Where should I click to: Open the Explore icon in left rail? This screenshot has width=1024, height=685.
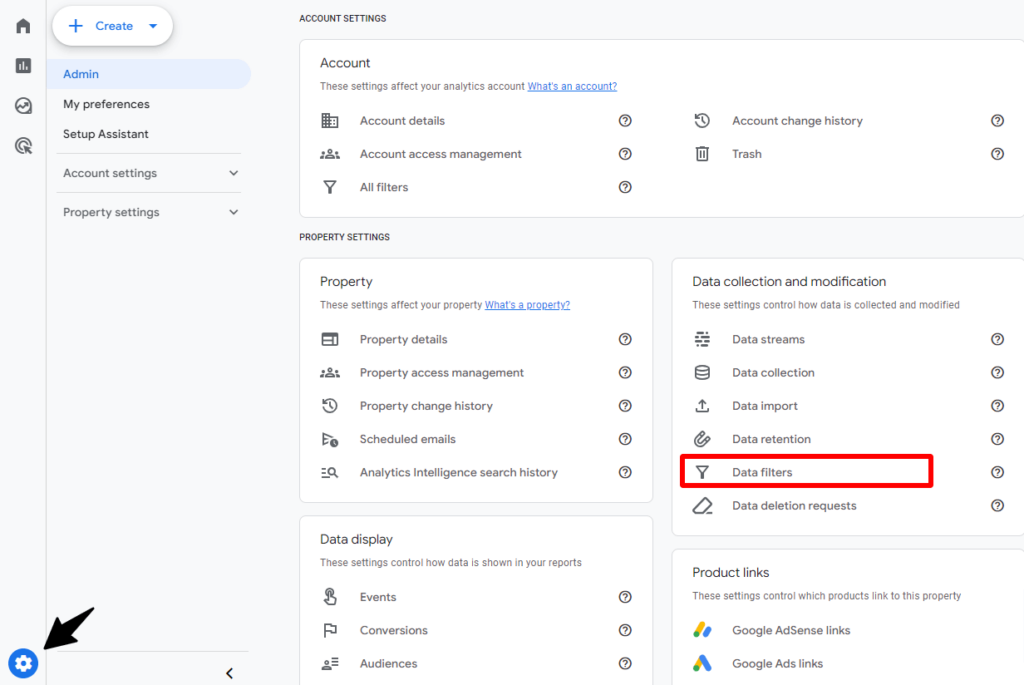coord(23,106)
